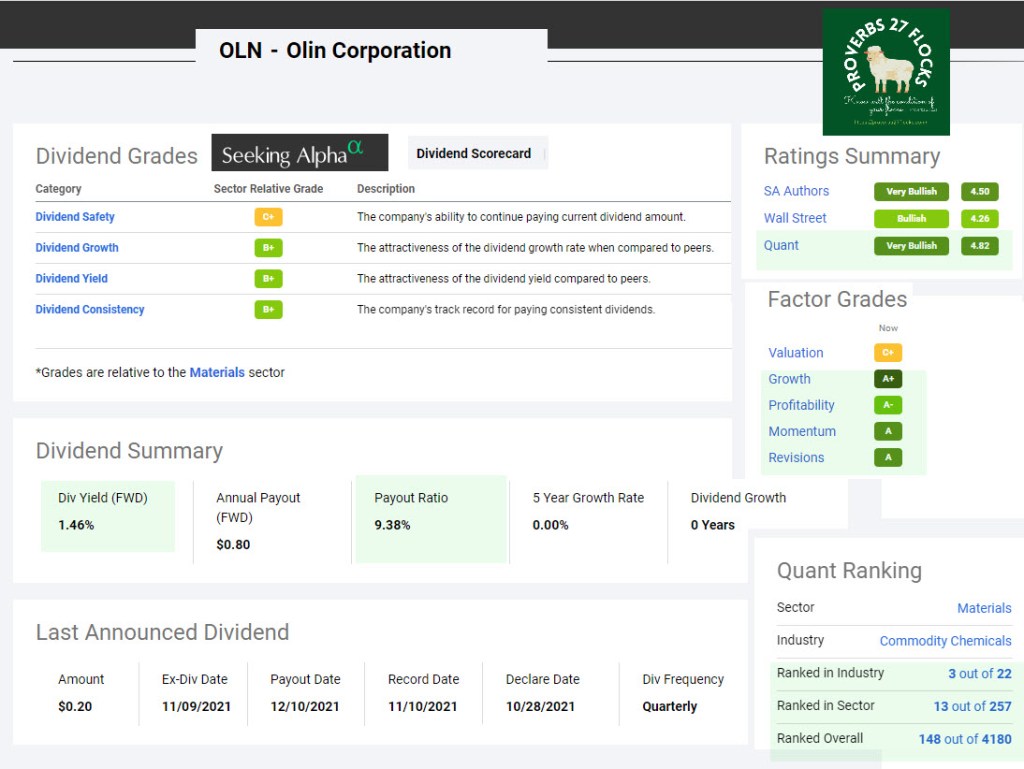Click the Dividend Safety C+ grade badge

coord(268,217)
